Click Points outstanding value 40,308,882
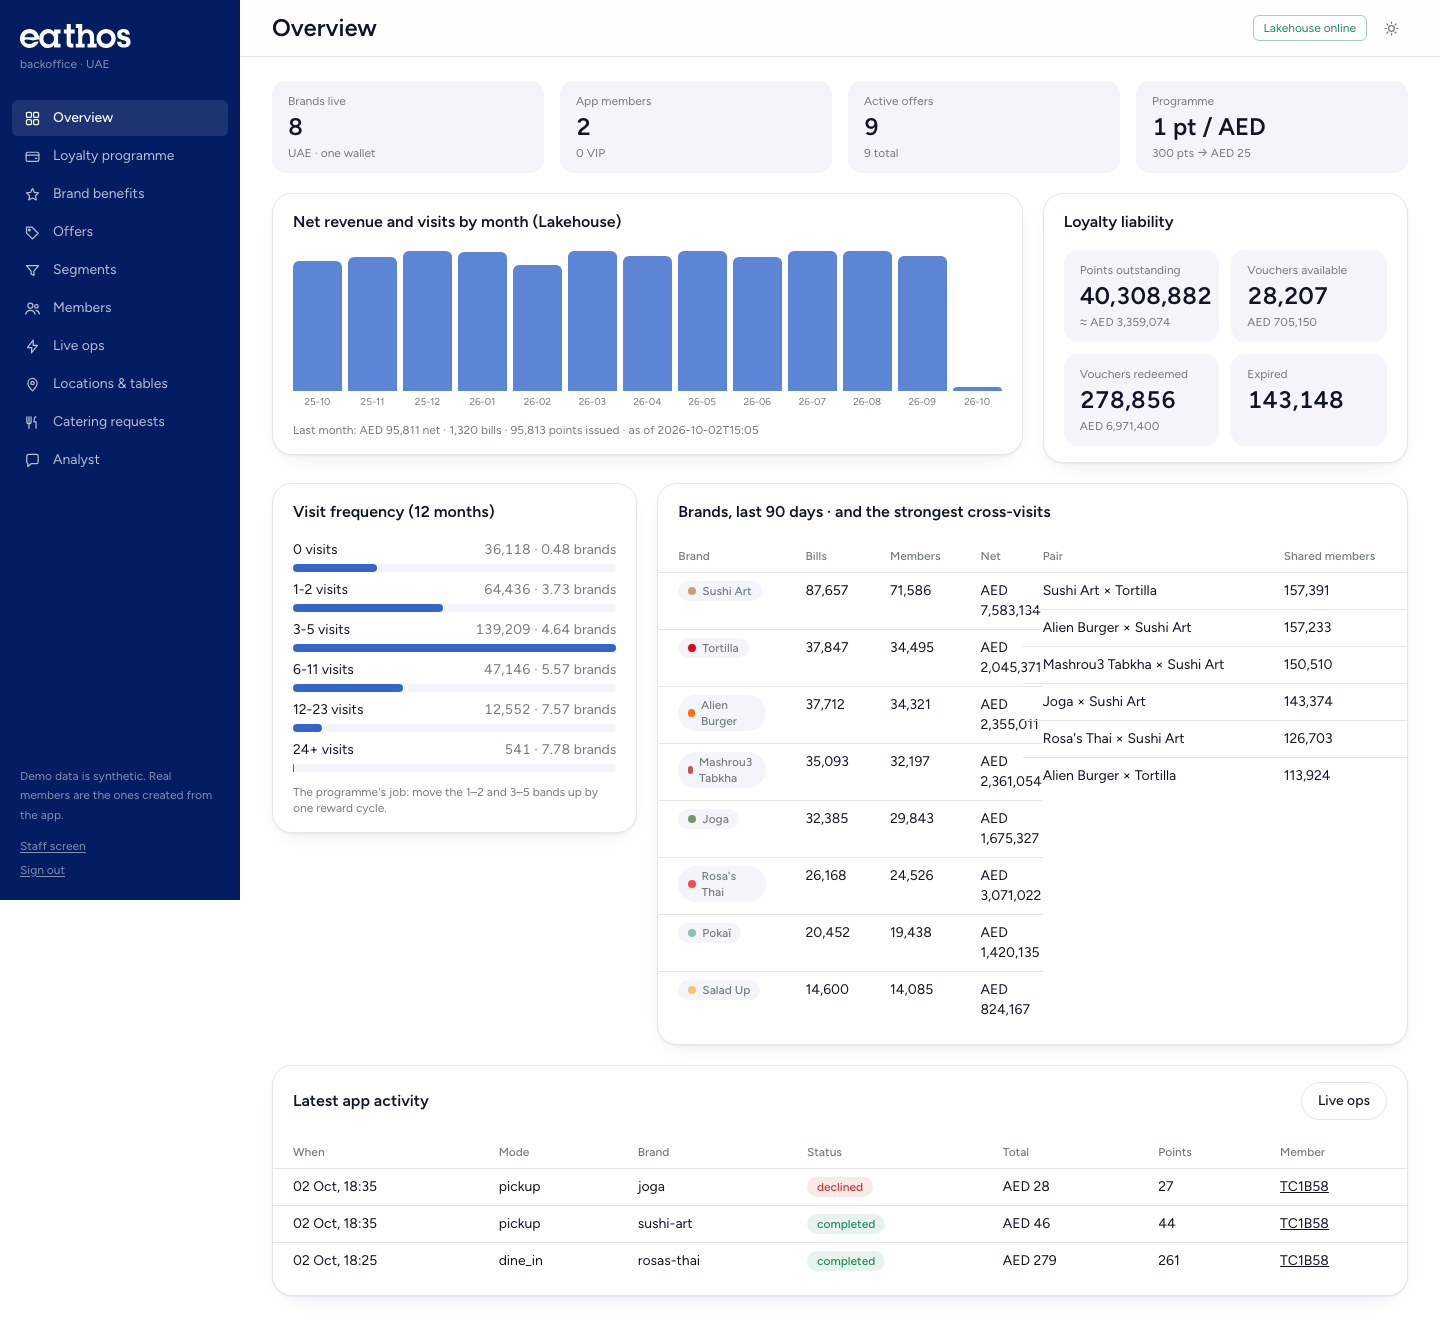1440x1320 pixels. (1145, 296)
